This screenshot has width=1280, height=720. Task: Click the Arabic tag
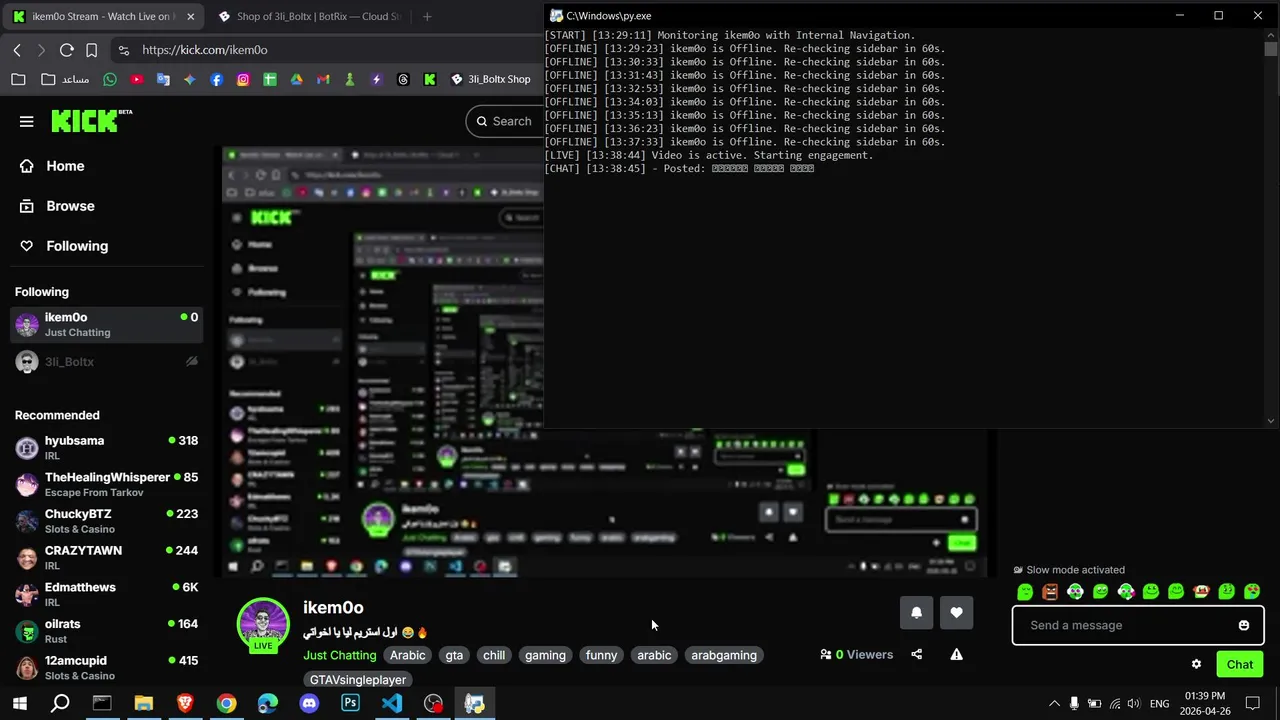click(407, 655)
